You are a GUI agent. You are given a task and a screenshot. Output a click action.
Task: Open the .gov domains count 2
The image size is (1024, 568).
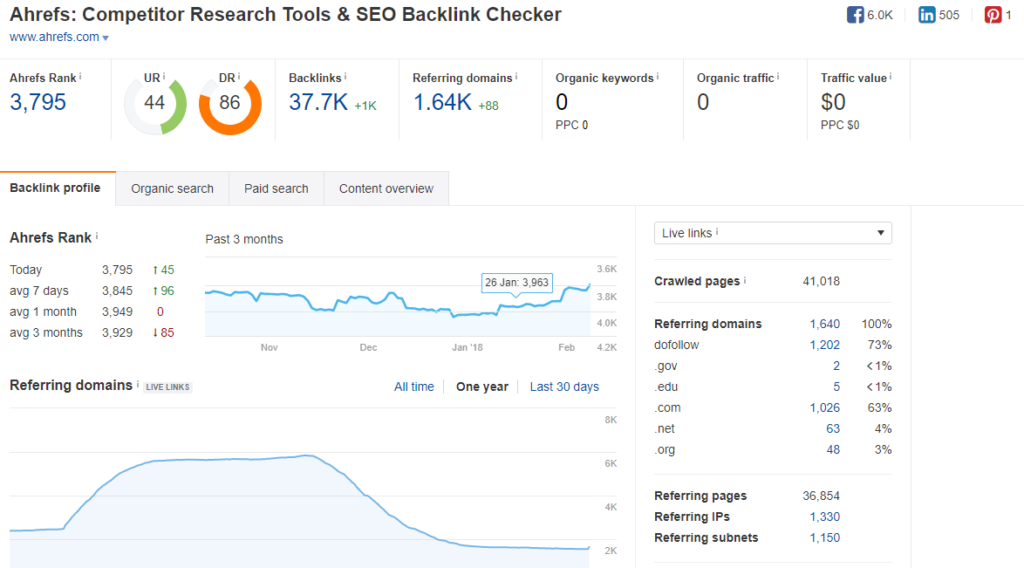coord(837,366)
